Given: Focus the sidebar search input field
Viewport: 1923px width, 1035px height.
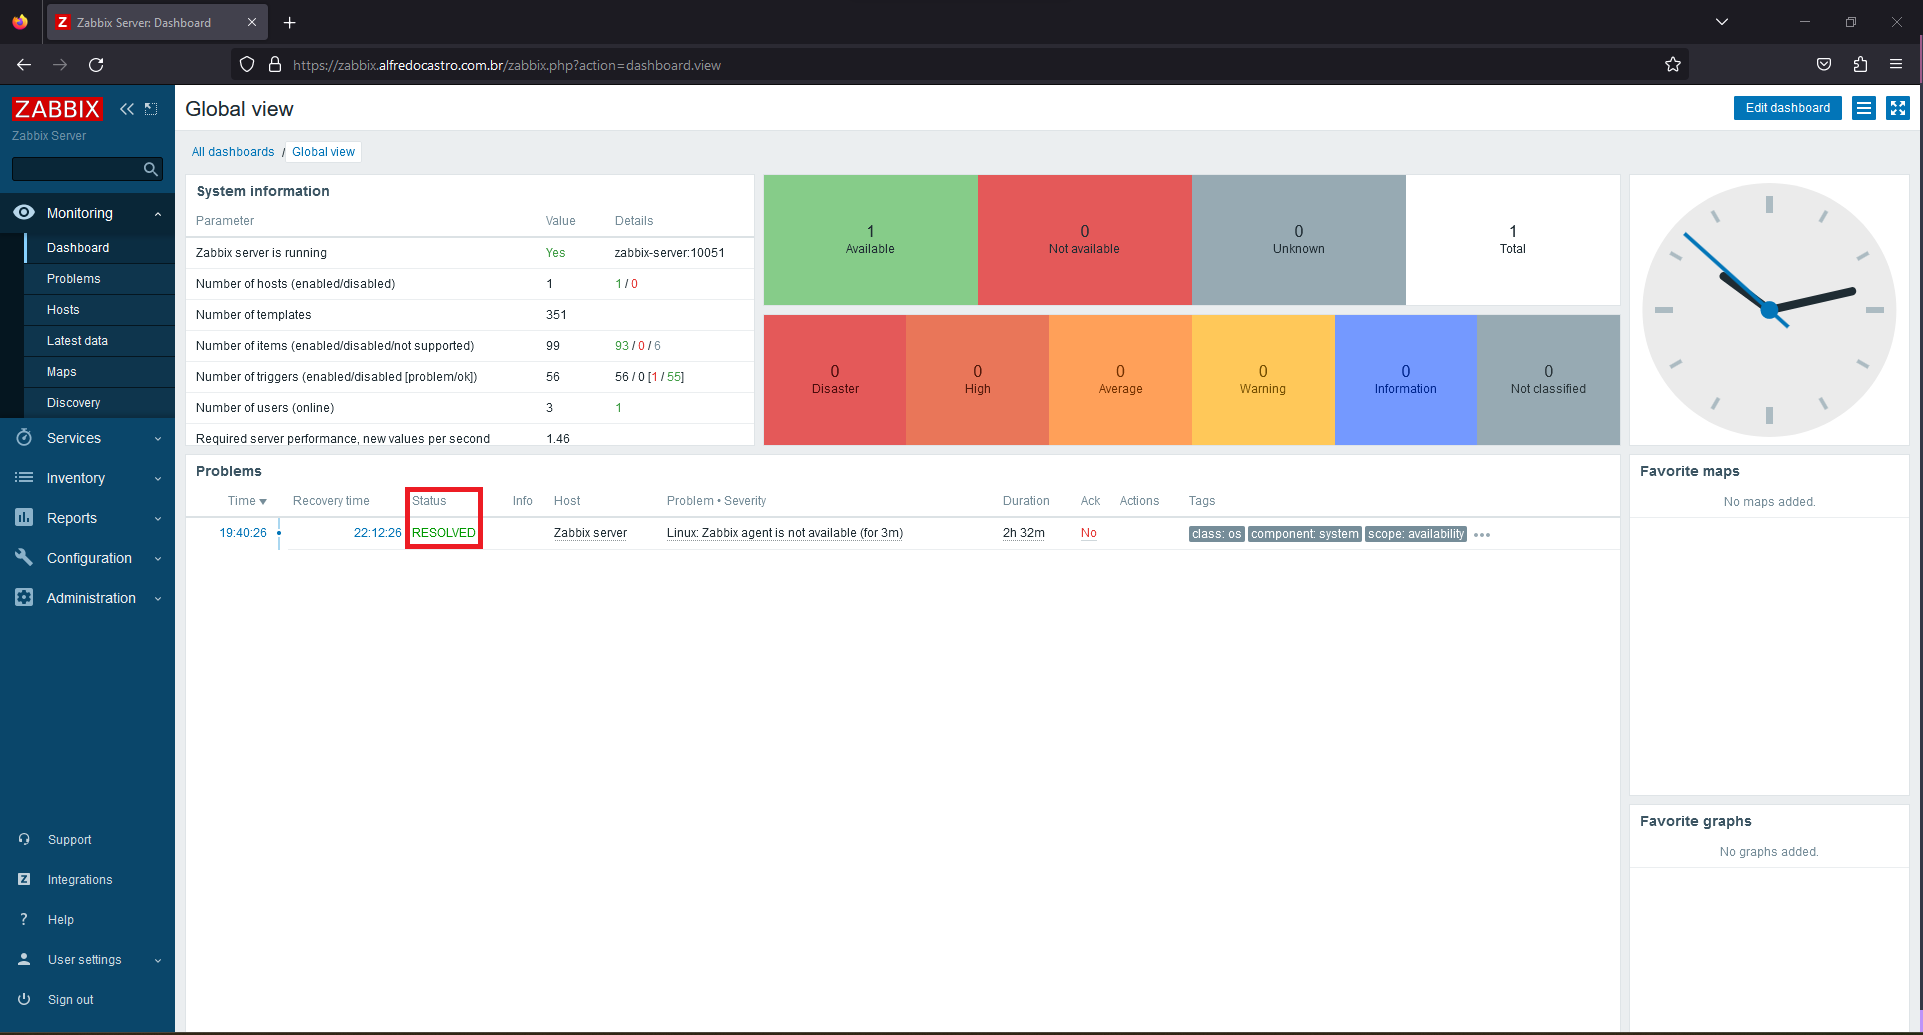Looking at the screenshot, I should click(x=77, y=169).
